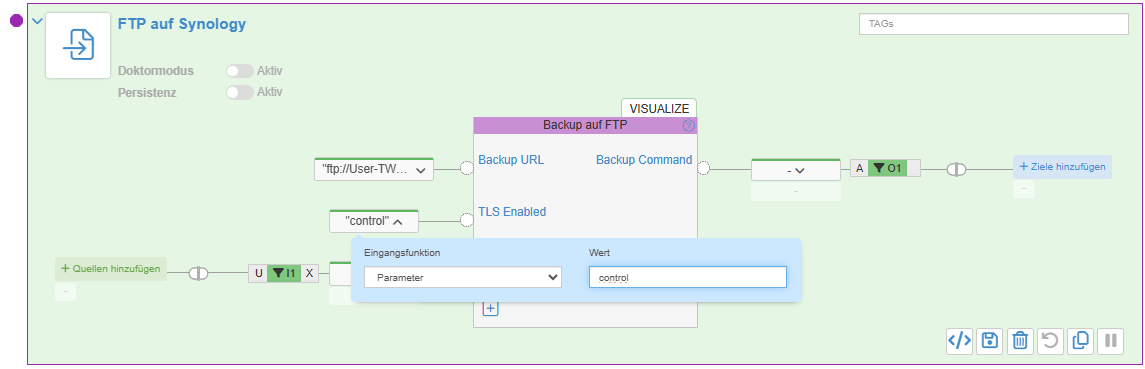Toggle the output gate before Ziele hinzufügen
The height and width of the screenshot is (369, 1145).
(x=956, y=170)
